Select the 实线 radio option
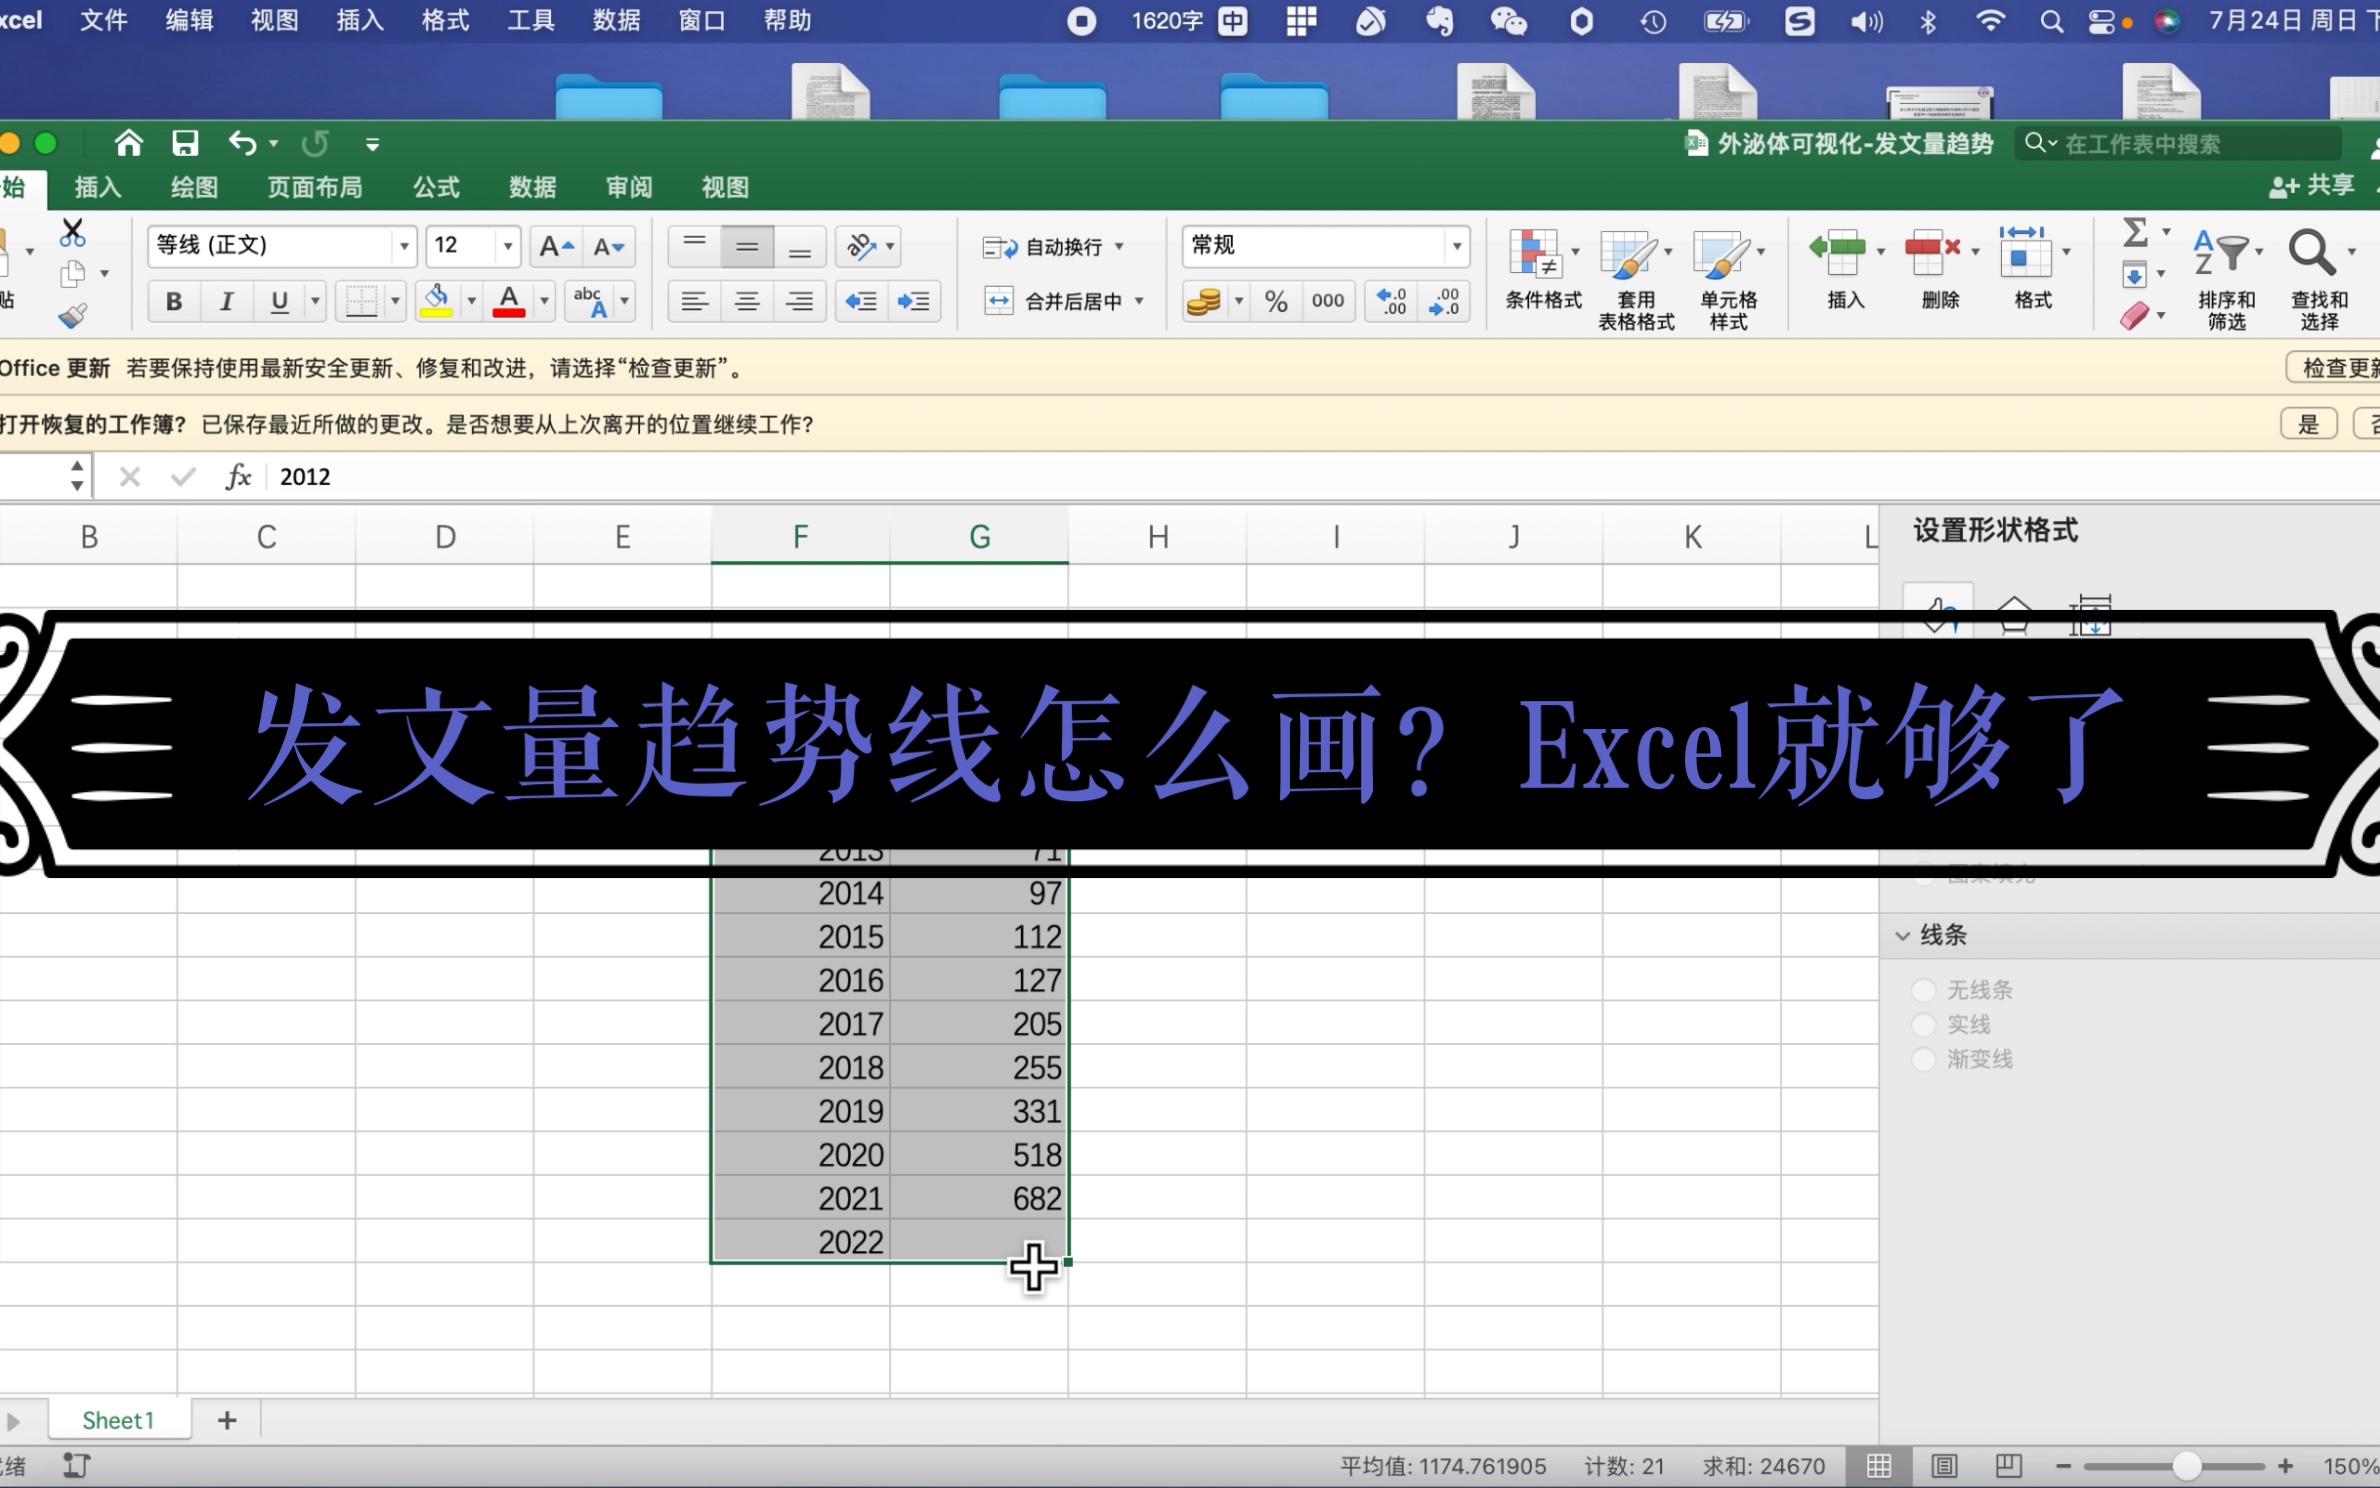This screenshot has width=2380, height=1488. pyautogui.click(x=1924, y=1025)
